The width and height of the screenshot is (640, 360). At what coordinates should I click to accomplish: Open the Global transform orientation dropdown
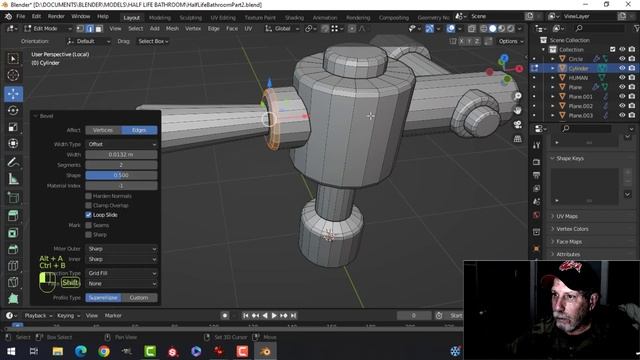[282, 29]
